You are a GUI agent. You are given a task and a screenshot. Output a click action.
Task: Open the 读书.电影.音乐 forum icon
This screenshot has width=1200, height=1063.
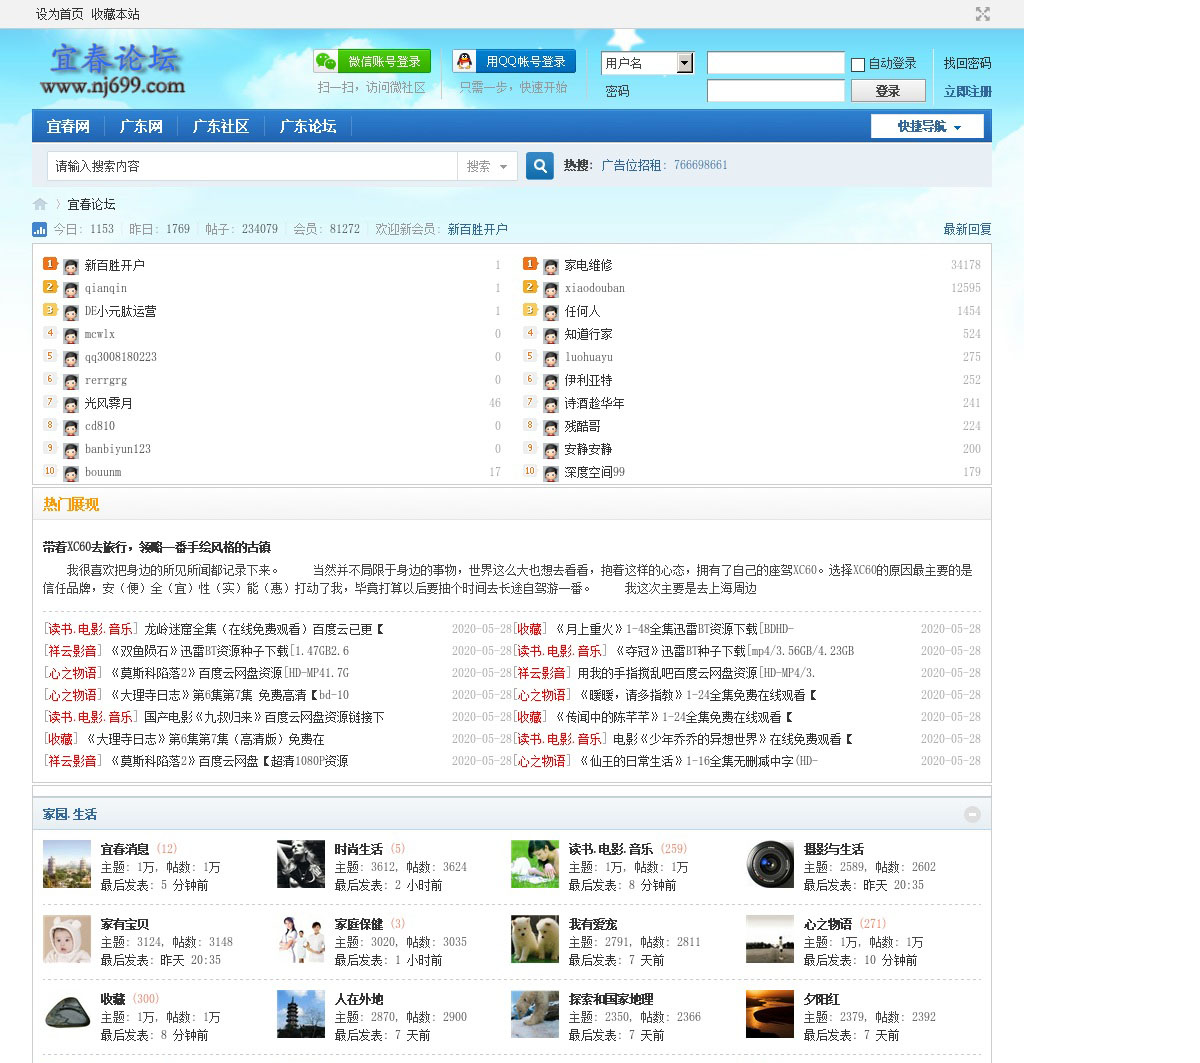535,865
